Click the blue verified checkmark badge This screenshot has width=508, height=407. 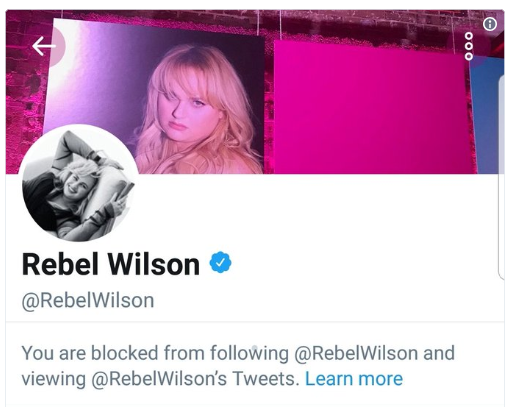[220, 263]
